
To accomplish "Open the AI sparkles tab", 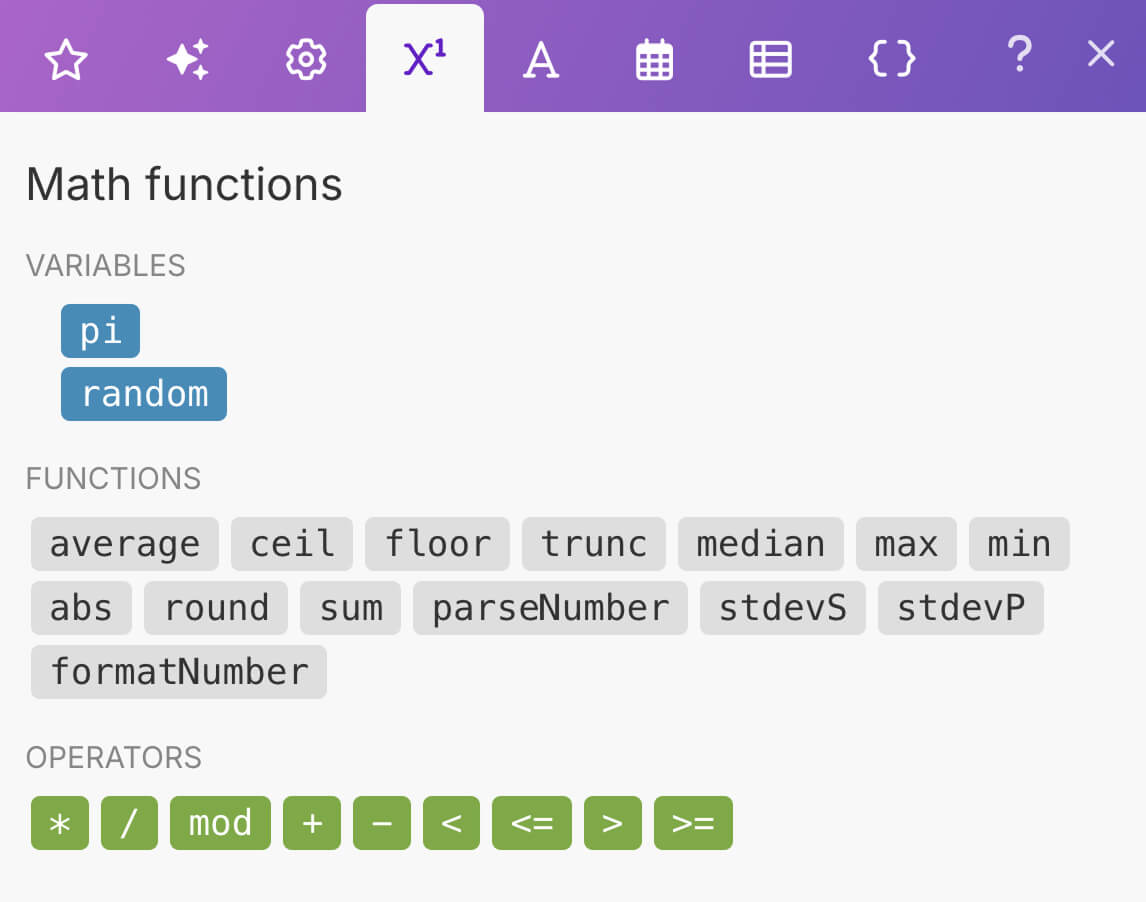I will coord(187,59).
